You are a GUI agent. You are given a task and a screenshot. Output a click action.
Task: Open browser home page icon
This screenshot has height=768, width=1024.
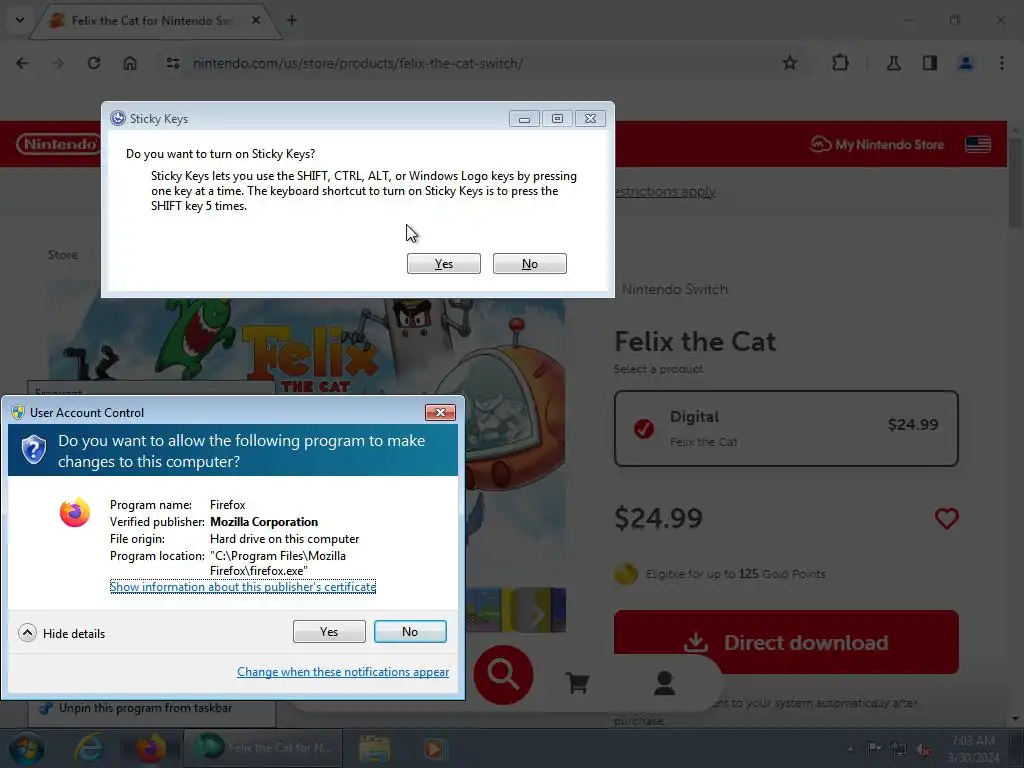pyautogui.click(x=130, y=63)
